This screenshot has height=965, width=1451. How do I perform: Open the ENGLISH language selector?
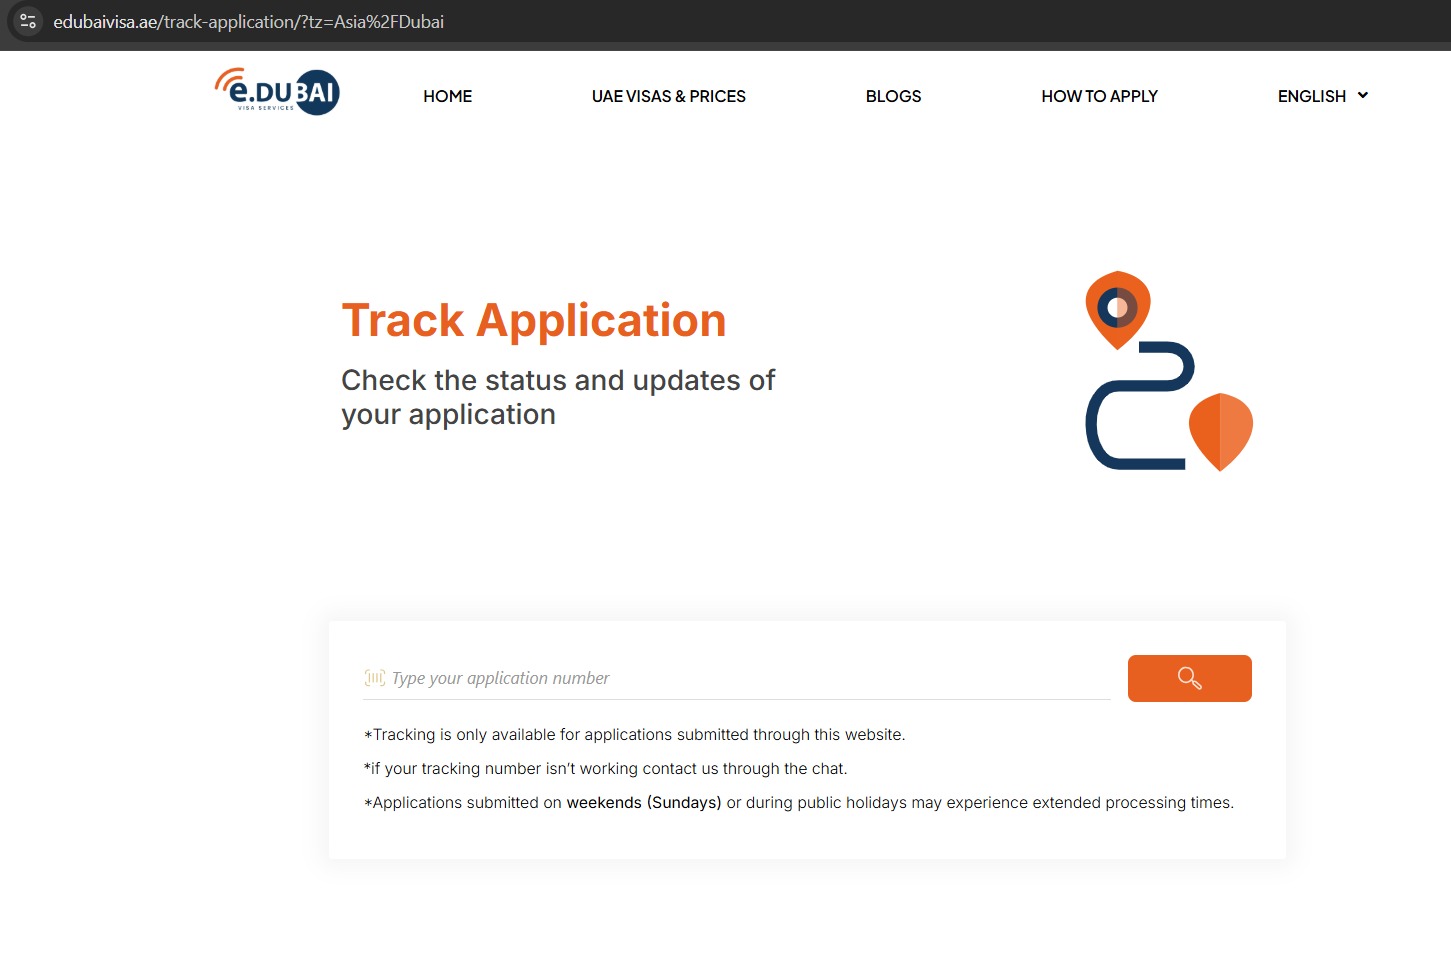(1311, 96)
